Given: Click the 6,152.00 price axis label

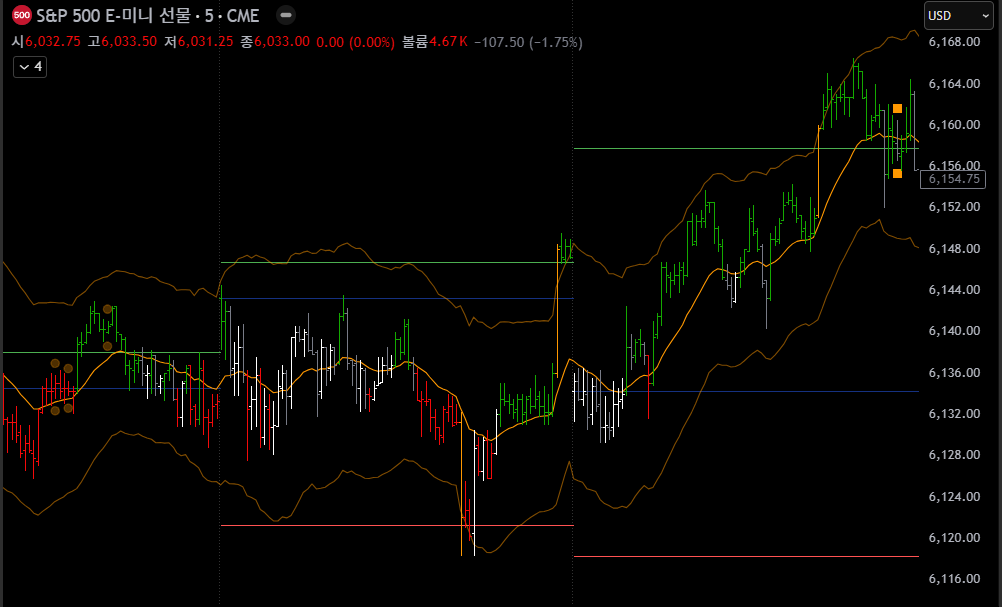Looking at the screenshot, I should click(954, 206).
